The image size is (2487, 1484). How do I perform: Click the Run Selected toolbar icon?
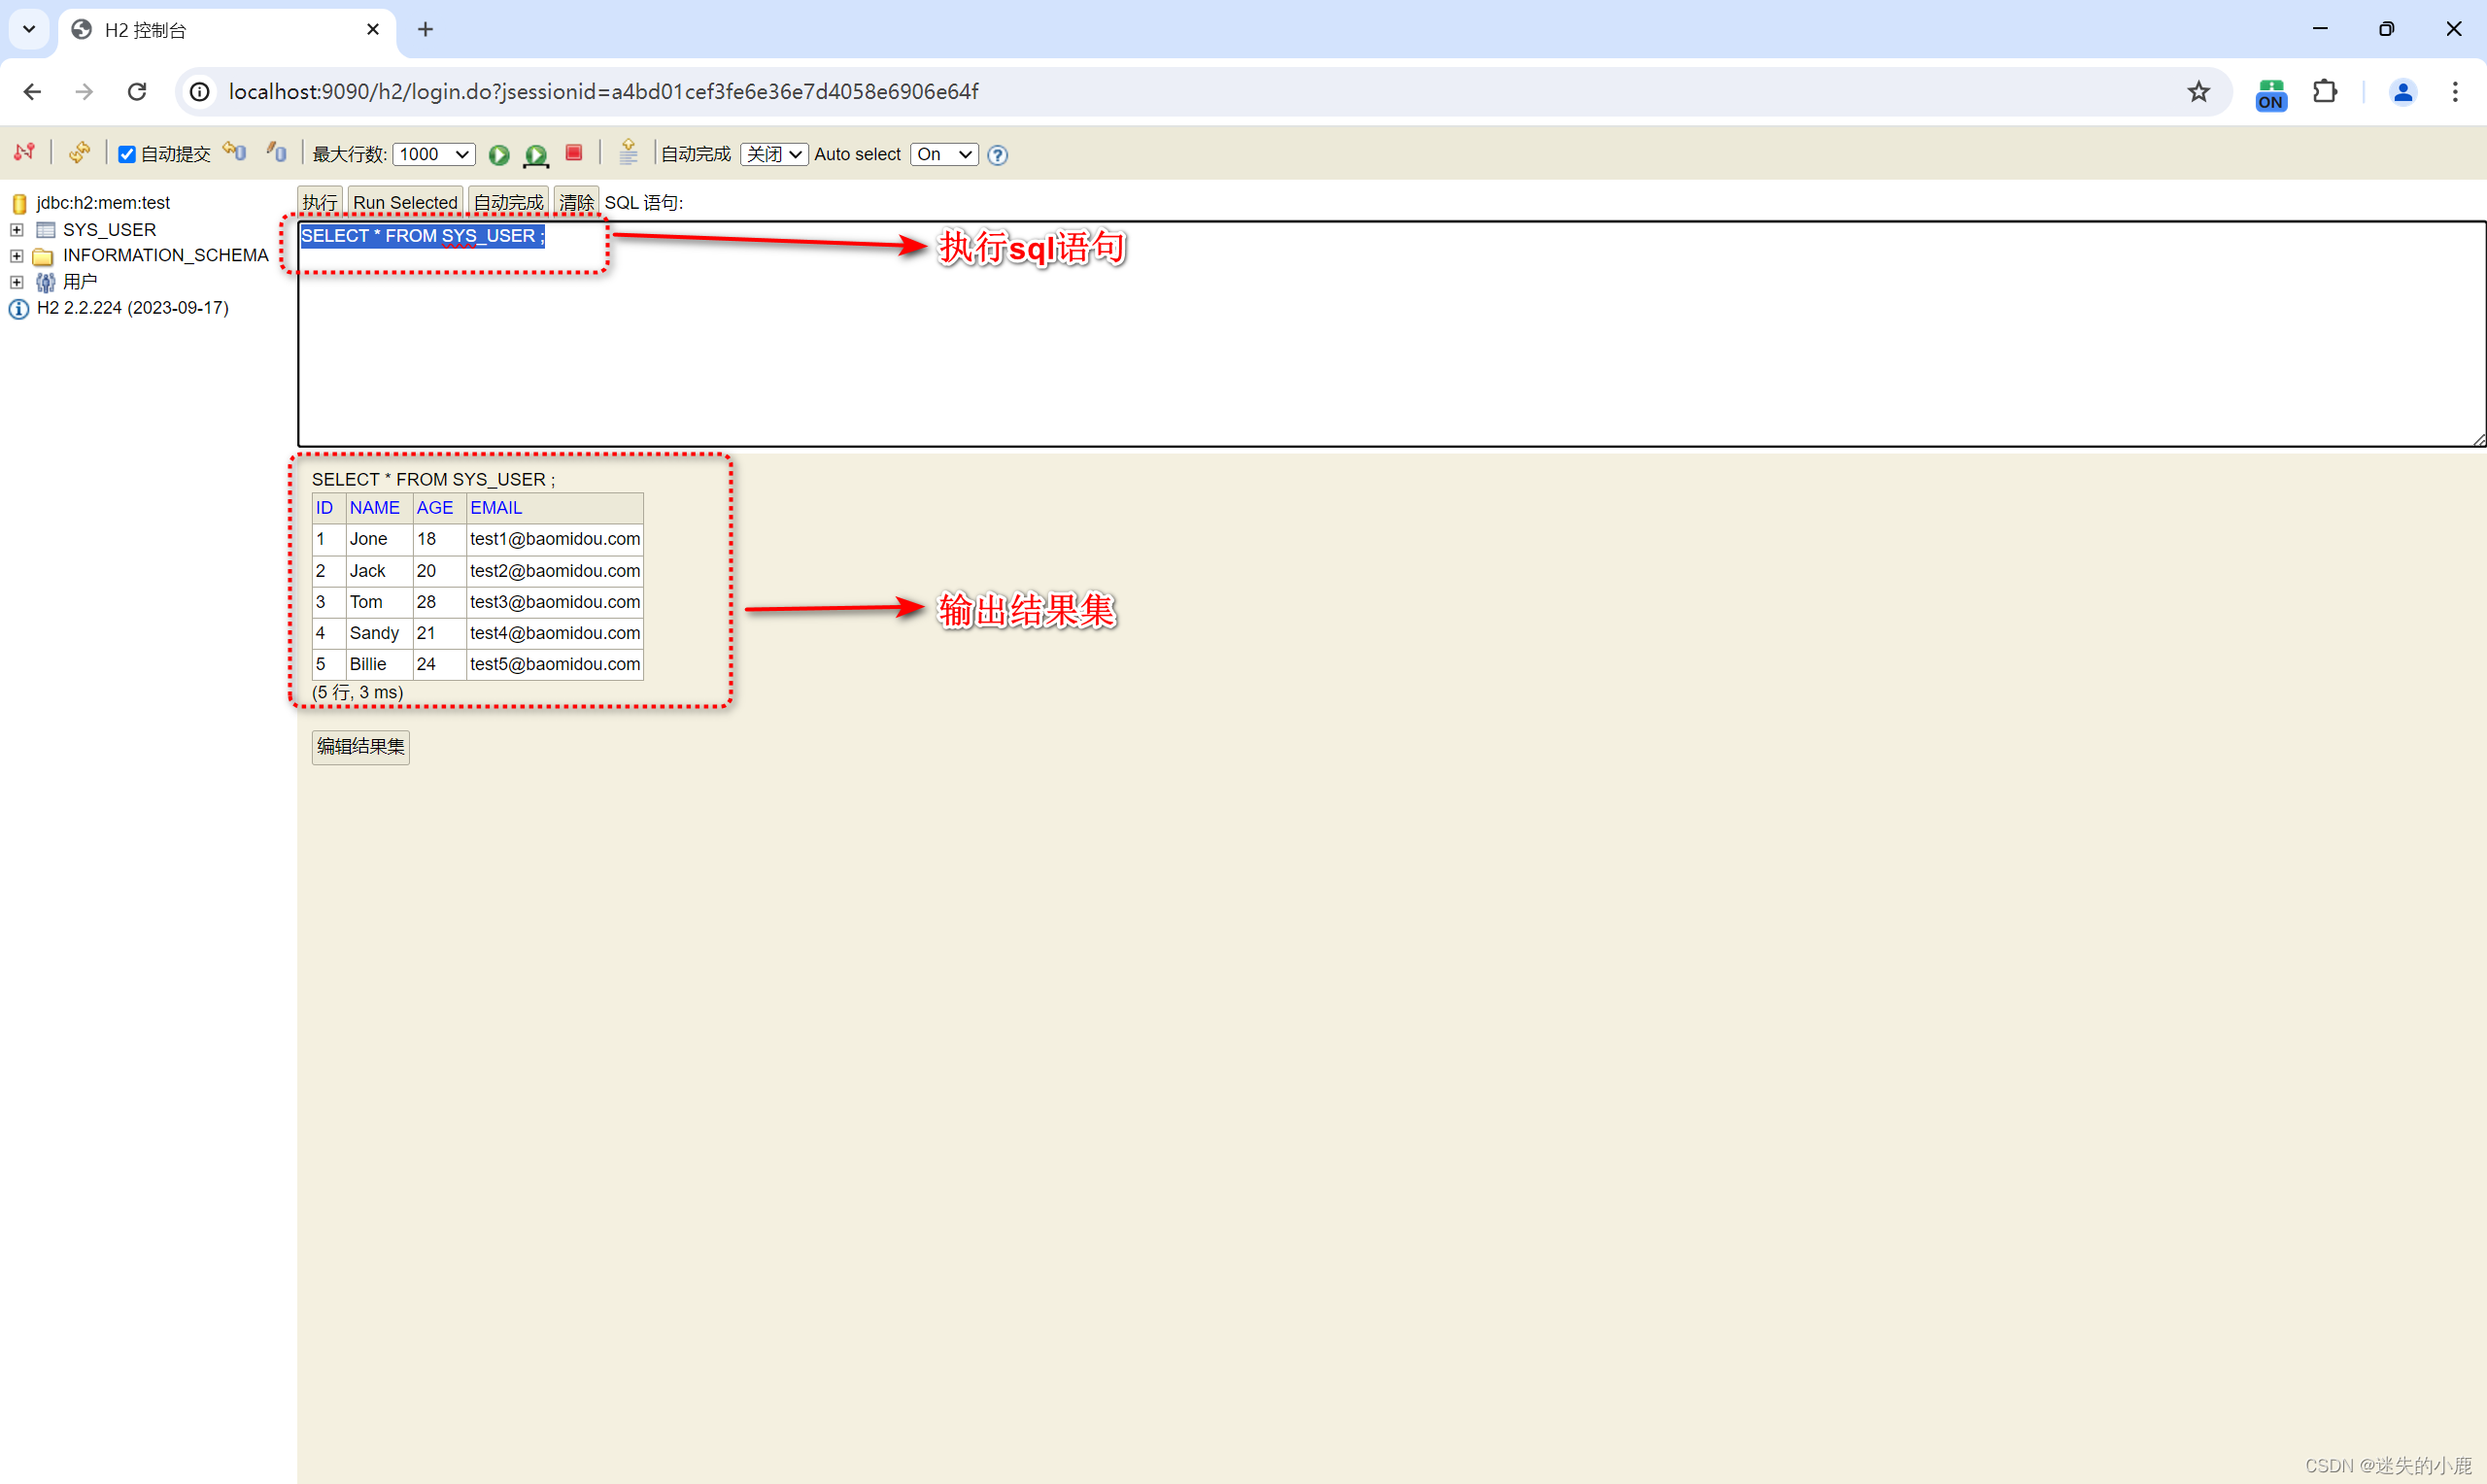click(536, 154)
